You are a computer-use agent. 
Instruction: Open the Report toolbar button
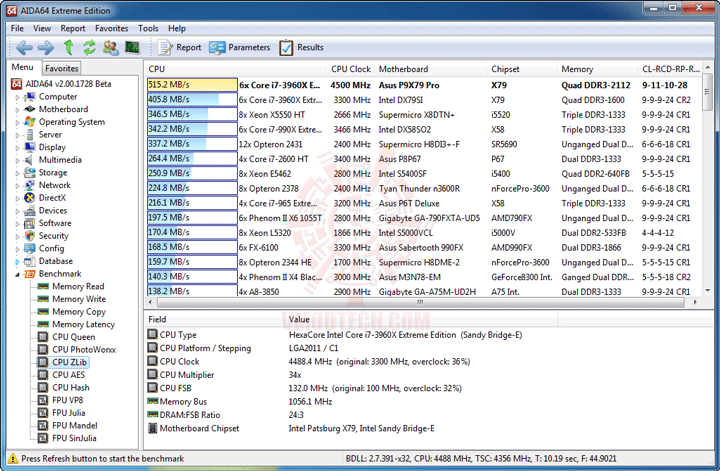(179, 47)
